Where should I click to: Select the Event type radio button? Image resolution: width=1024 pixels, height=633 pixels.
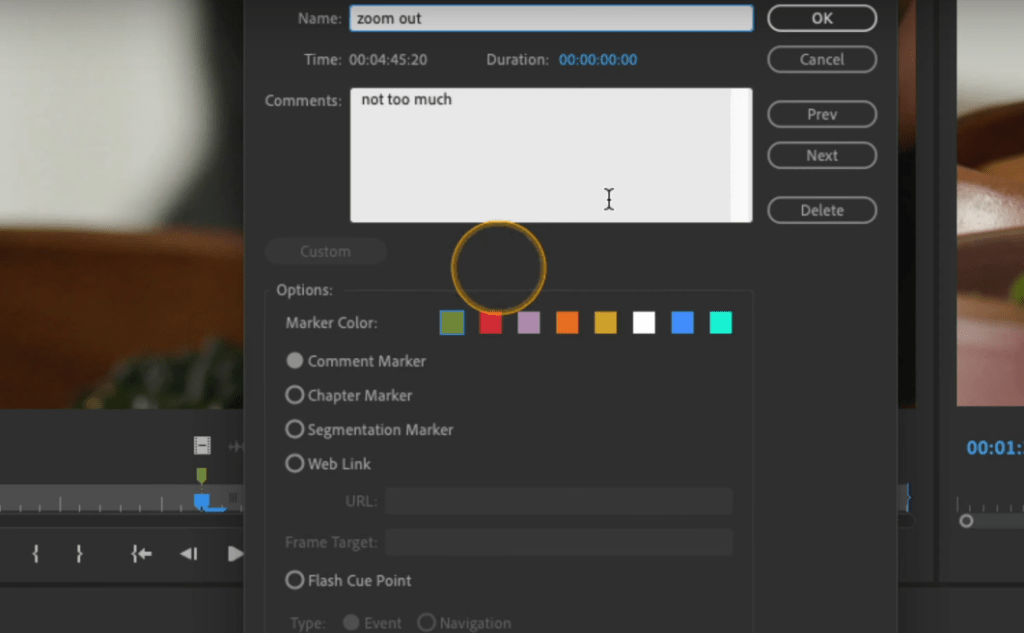click(x=351, y=623)
